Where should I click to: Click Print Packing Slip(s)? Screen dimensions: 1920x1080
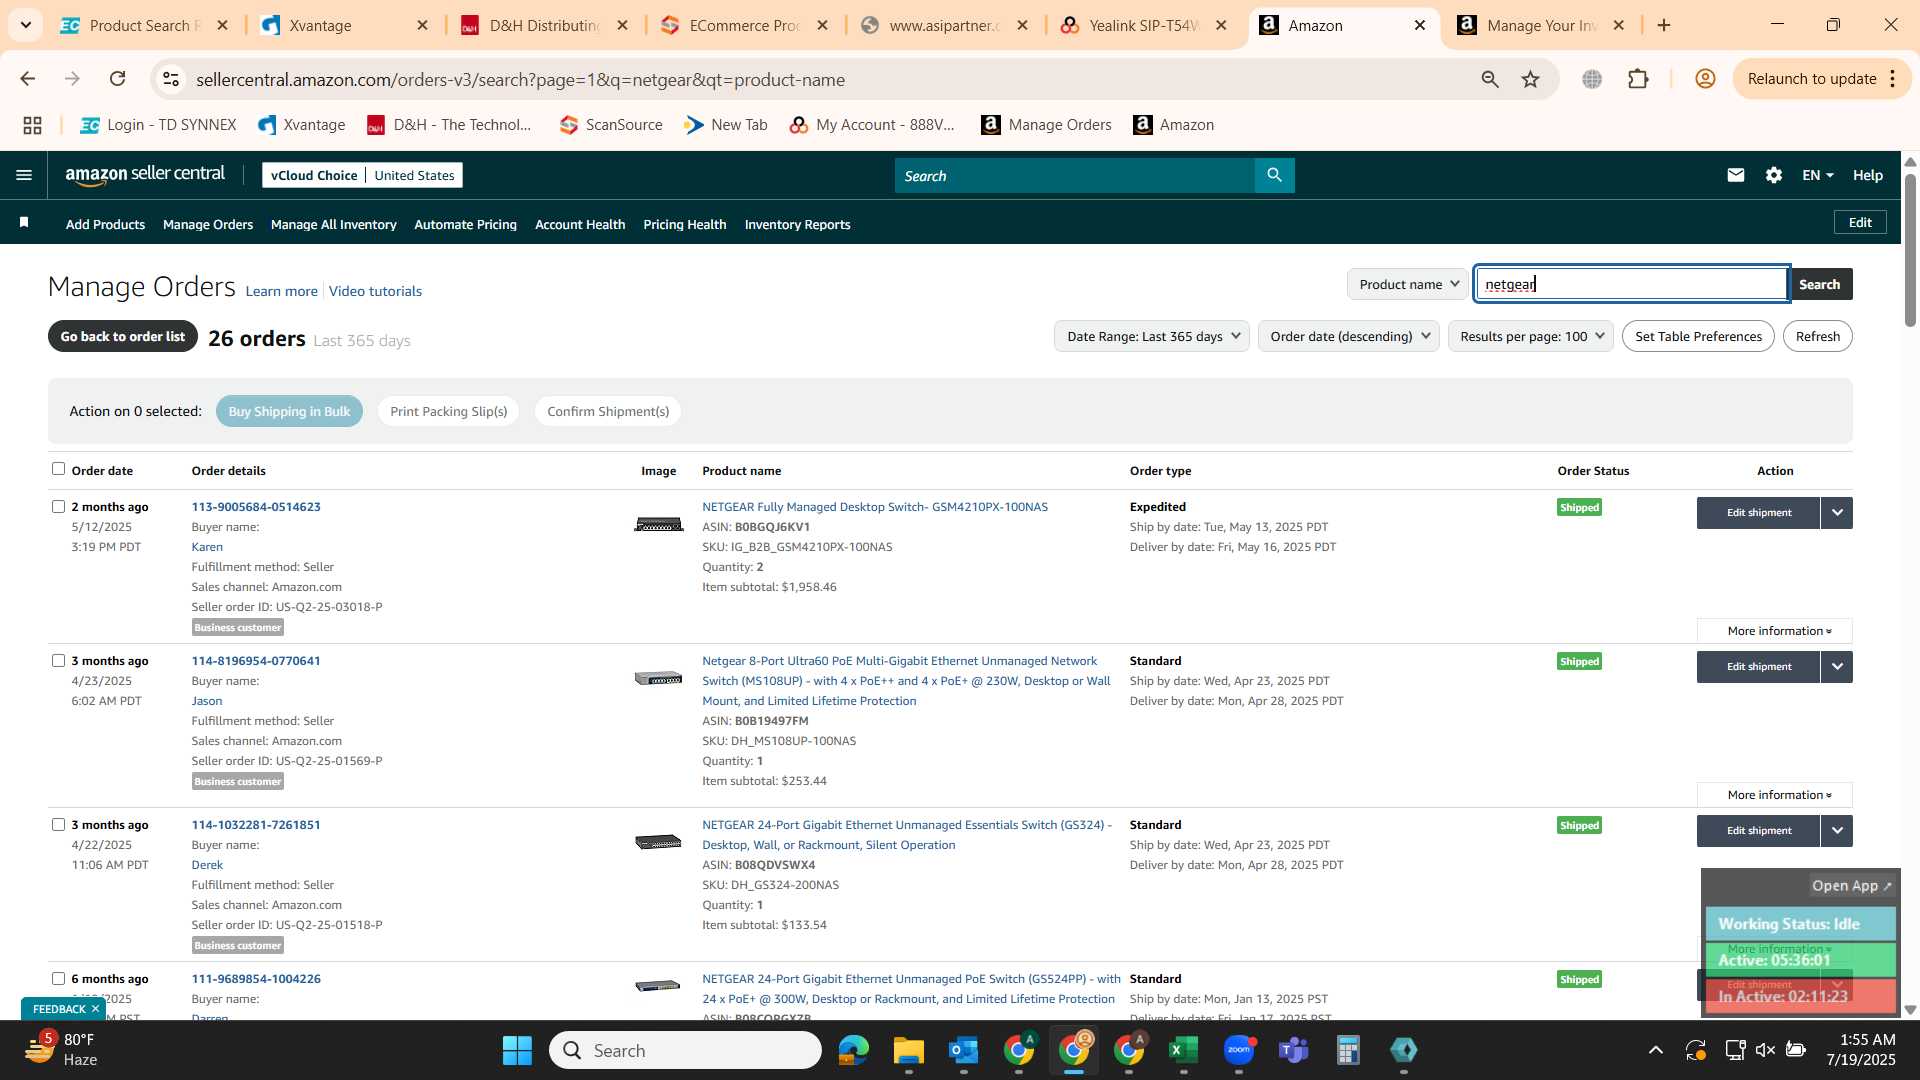pos(448,411)
